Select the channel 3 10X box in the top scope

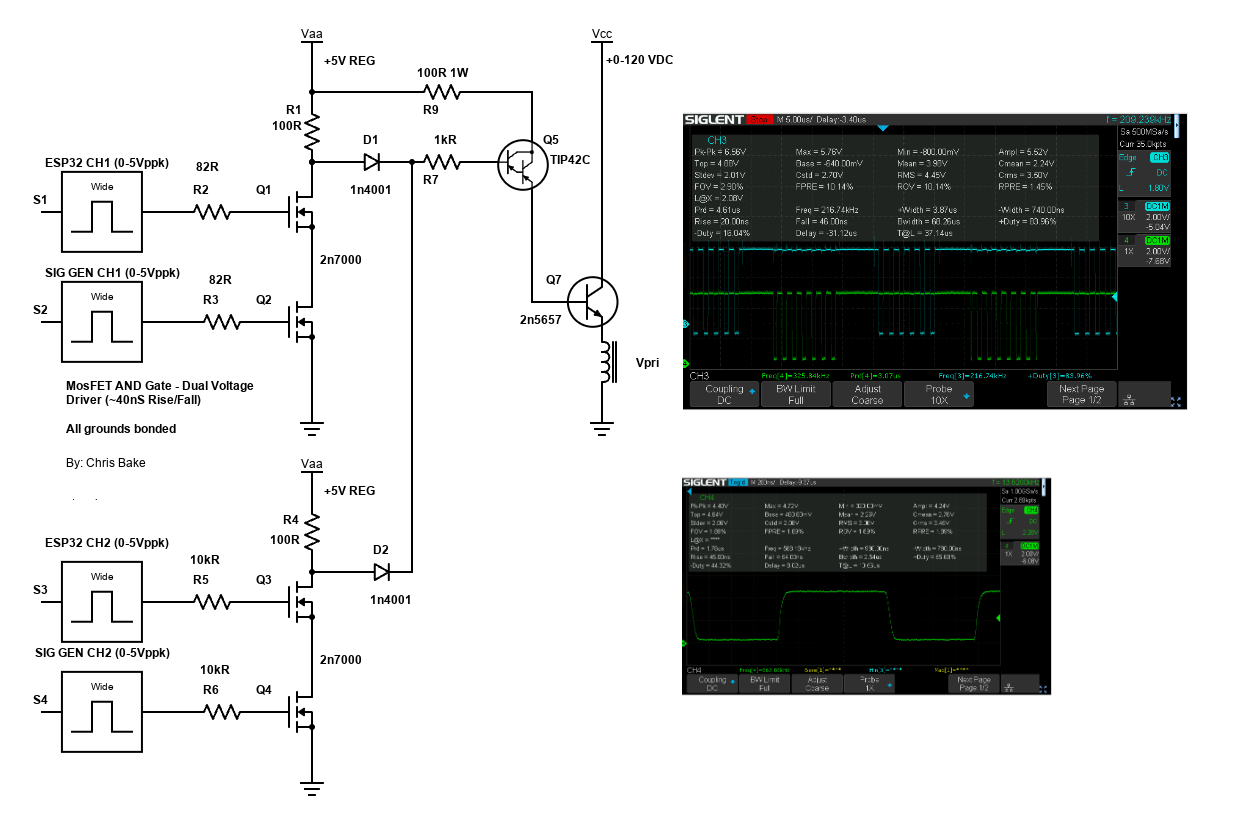1146,217
